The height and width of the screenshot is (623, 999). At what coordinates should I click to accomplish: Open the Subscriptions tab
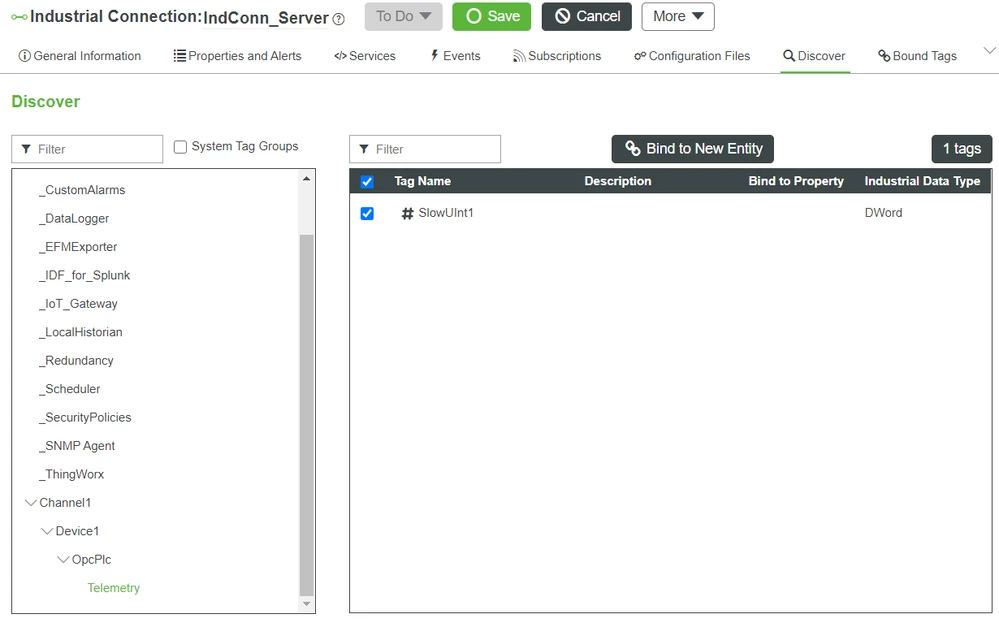coord(557,56)
